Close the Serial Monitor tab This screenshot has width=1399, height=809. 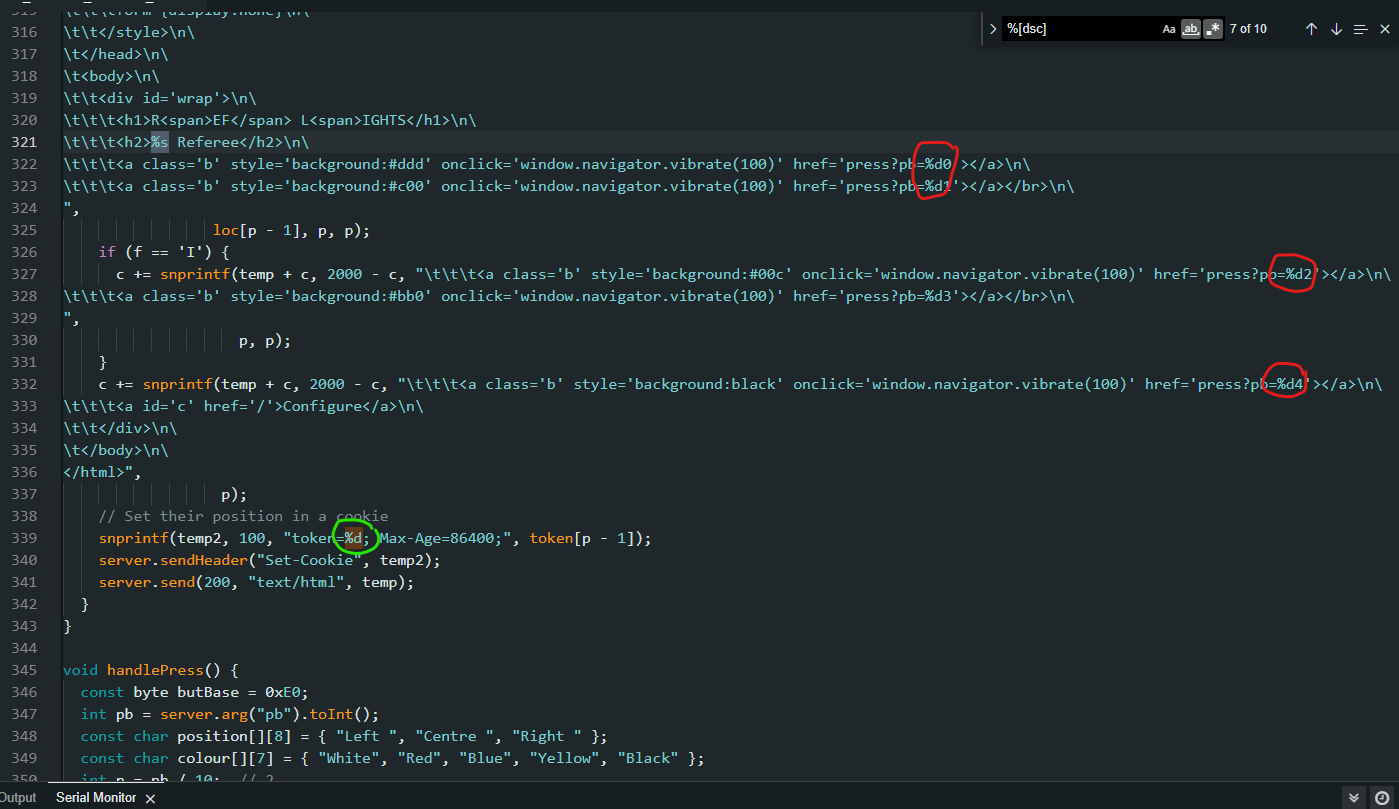(150, 798)
